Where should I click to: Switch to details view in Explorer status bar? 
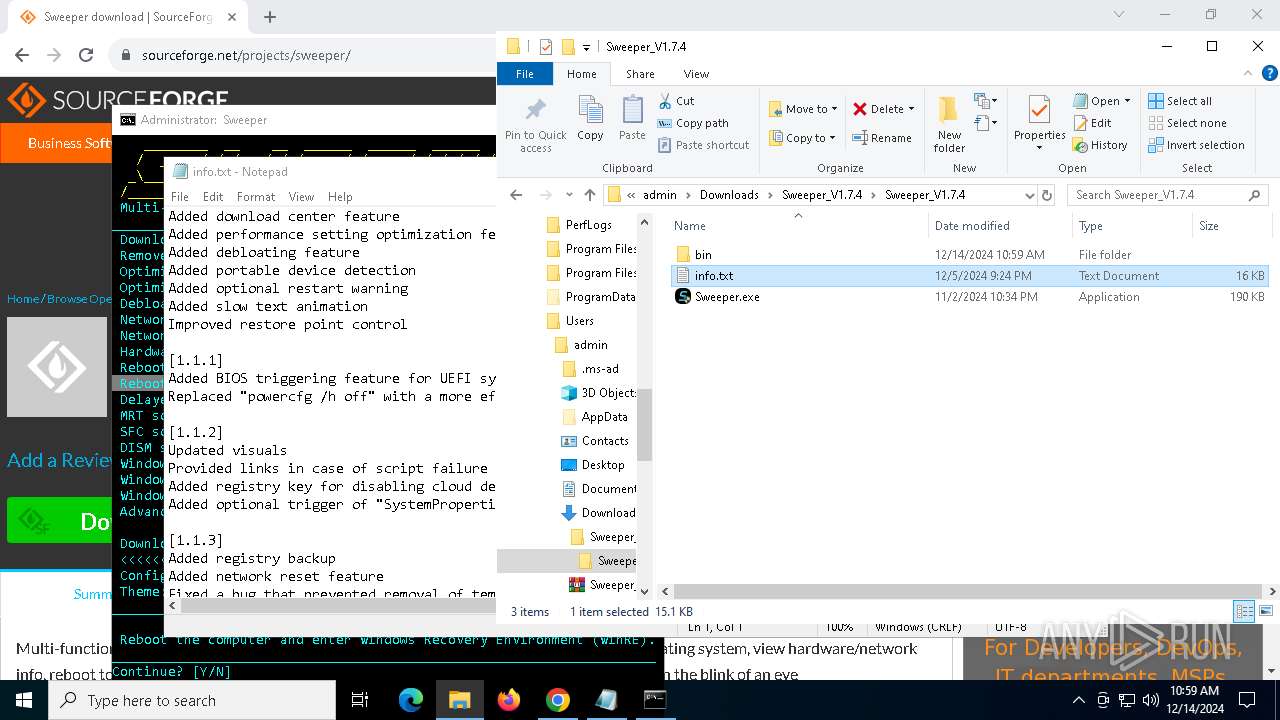tap(1244, 611)
